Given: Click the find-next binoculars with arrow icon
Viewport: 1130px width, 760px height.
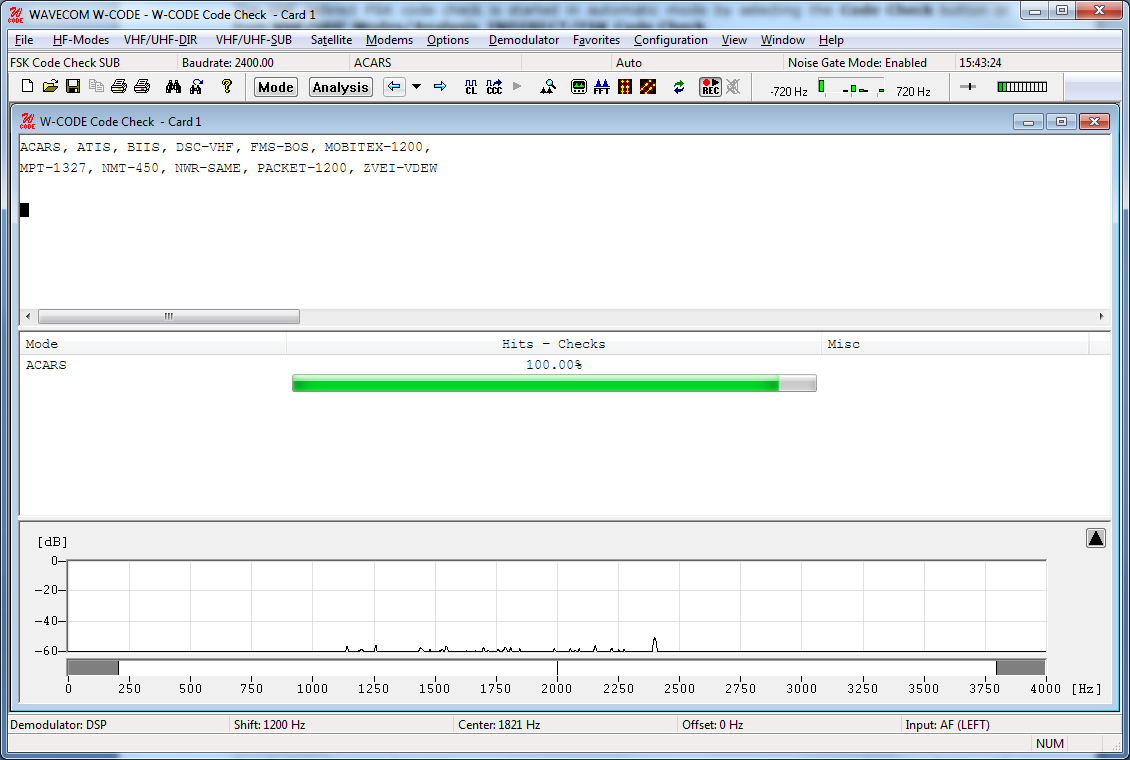Looking at the screenshot, I should coord(196,87).
